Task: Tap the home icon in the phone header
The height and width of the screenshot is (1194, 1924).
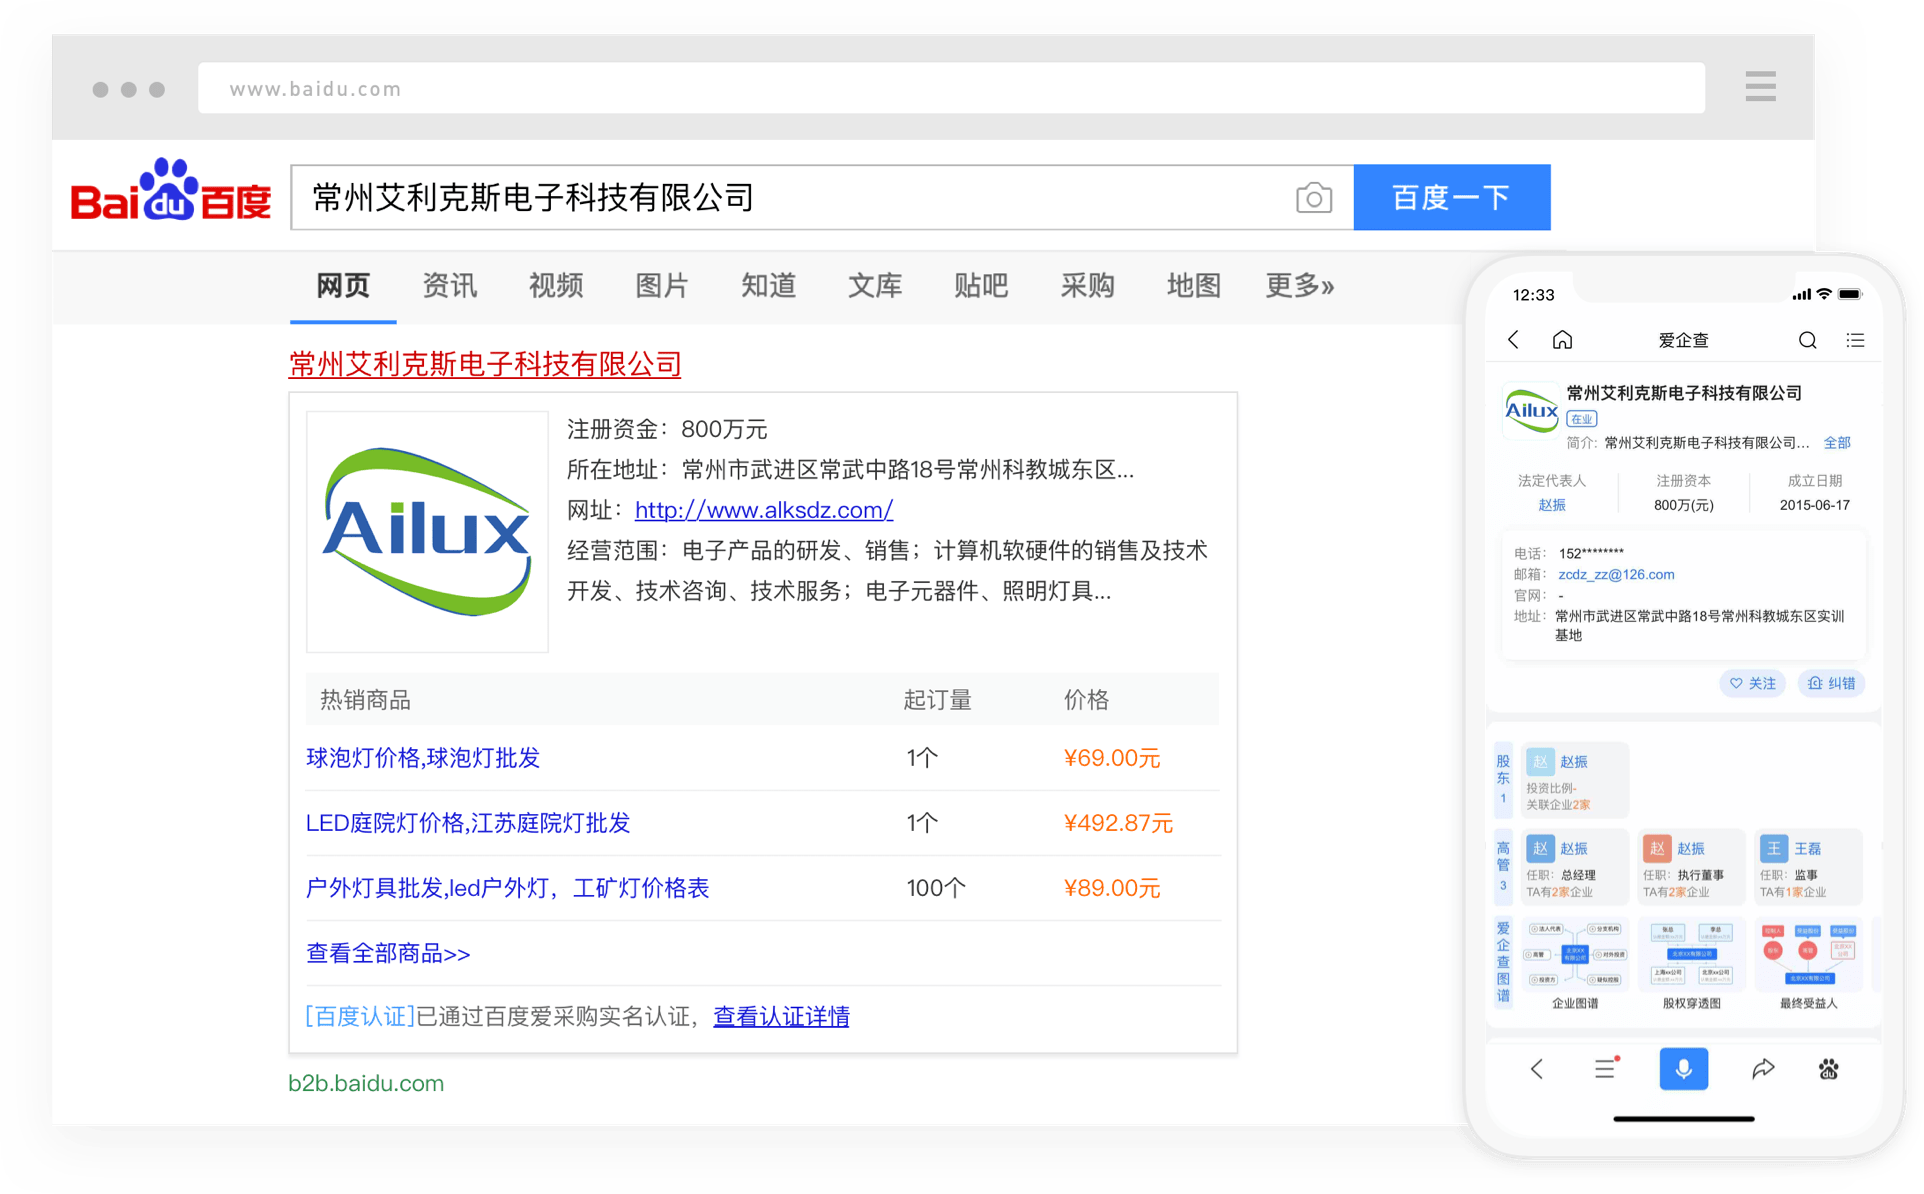Action: (x=1562, y=340)
